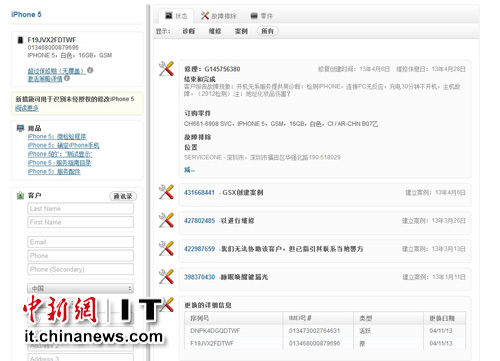Click the 睡眠唤醒键损坏 case title
The width and height of the screenshot is (500, 361).
coord(245,277)
